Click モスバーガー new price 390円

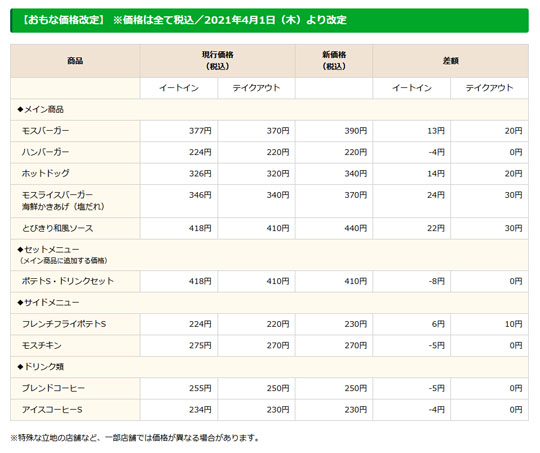(x=356, y=131)
